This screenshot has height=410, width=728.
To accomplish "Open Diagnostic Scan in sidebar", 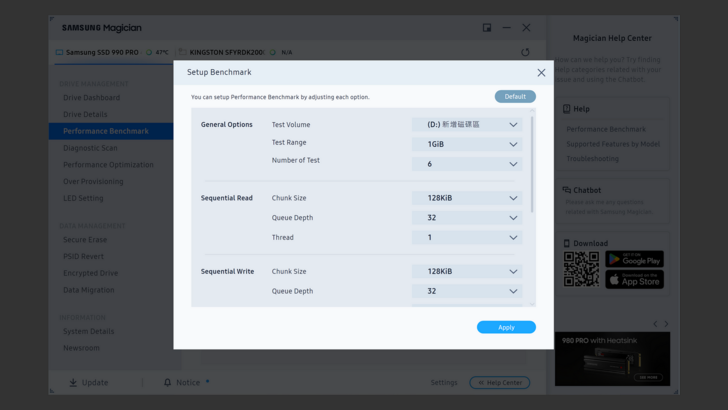I will pos(90,148).
